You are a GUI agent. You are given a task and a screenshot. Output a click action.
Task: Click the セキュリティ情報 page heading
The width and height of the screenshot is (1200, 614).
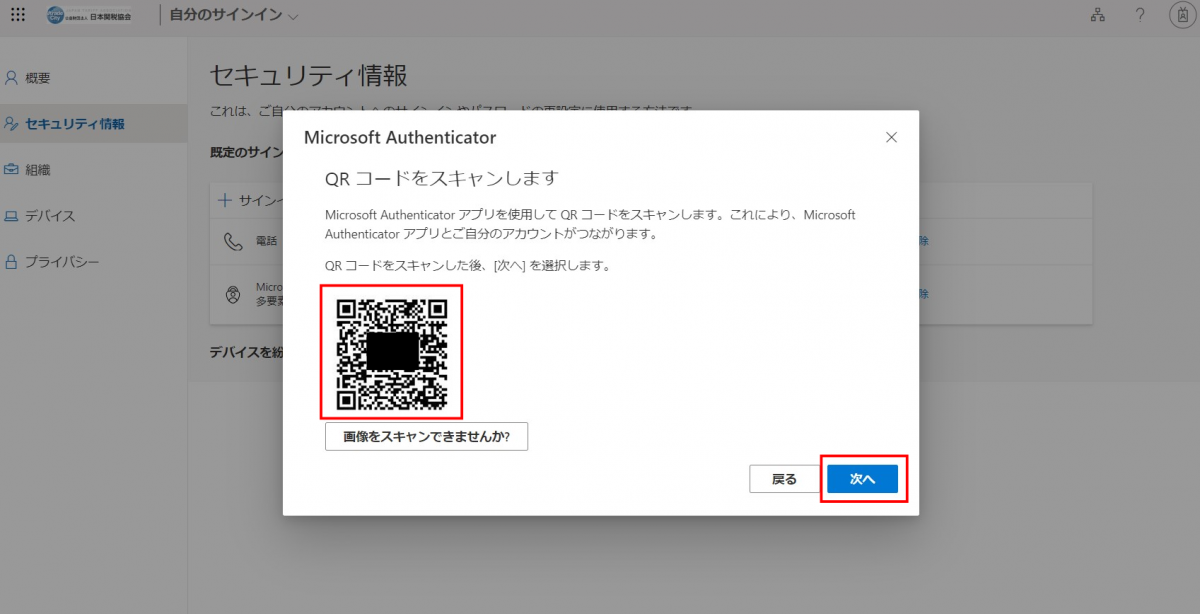[308, 76]
